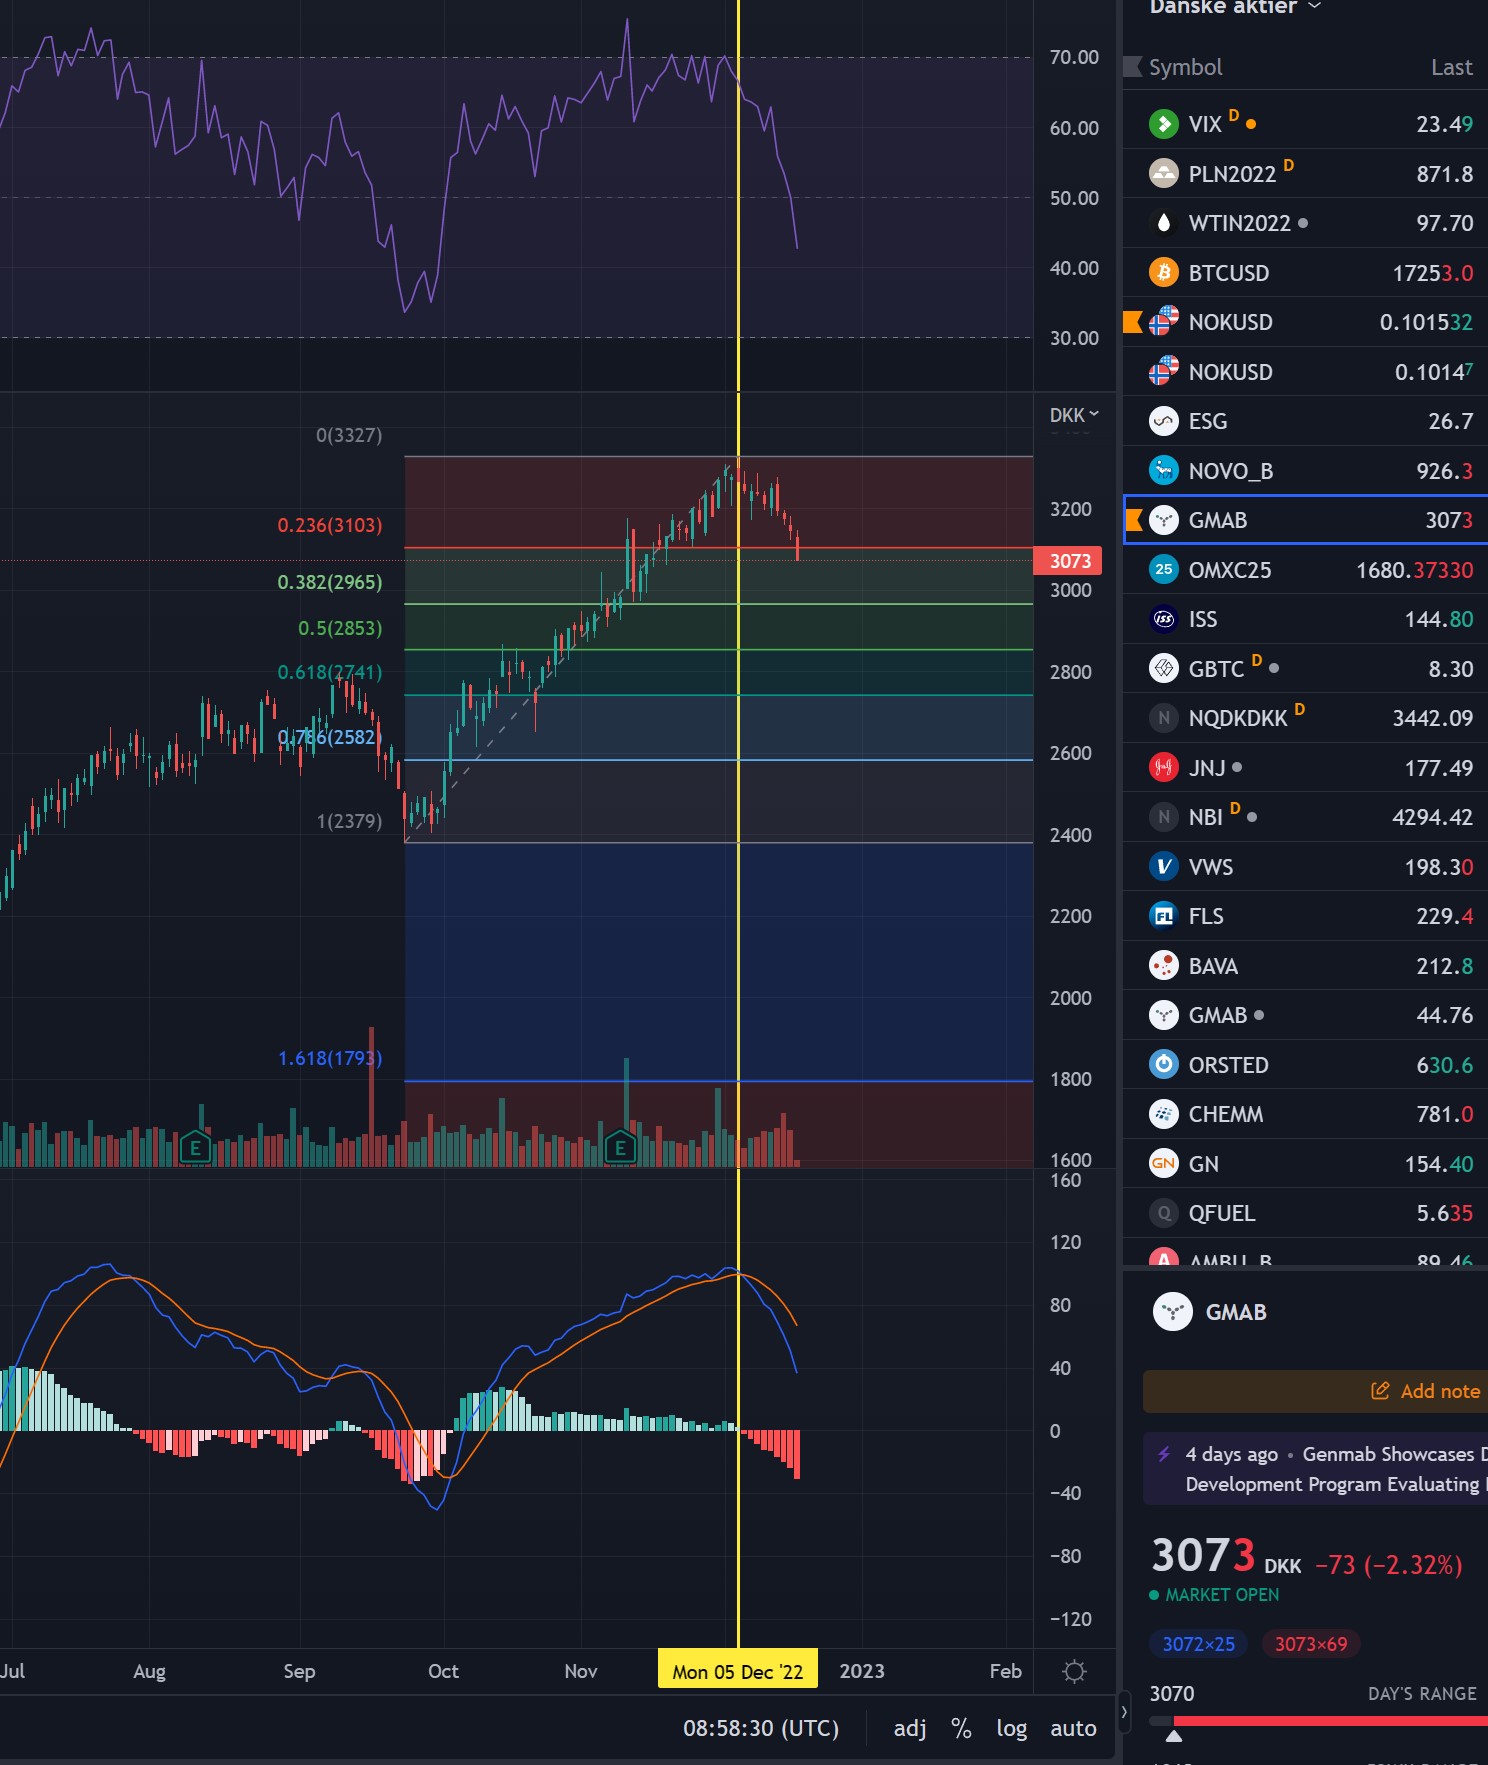Open chart settings gear on the time axis
The image size is (1488, 1765).
1075,1671
